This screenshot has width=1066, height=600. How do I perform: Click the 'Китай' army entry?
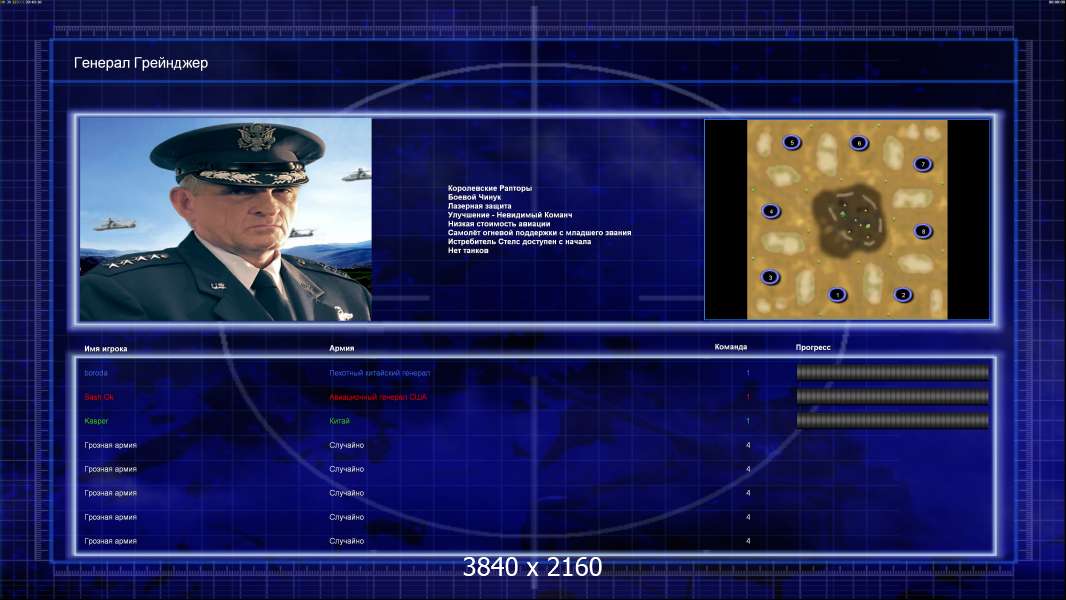339,421
